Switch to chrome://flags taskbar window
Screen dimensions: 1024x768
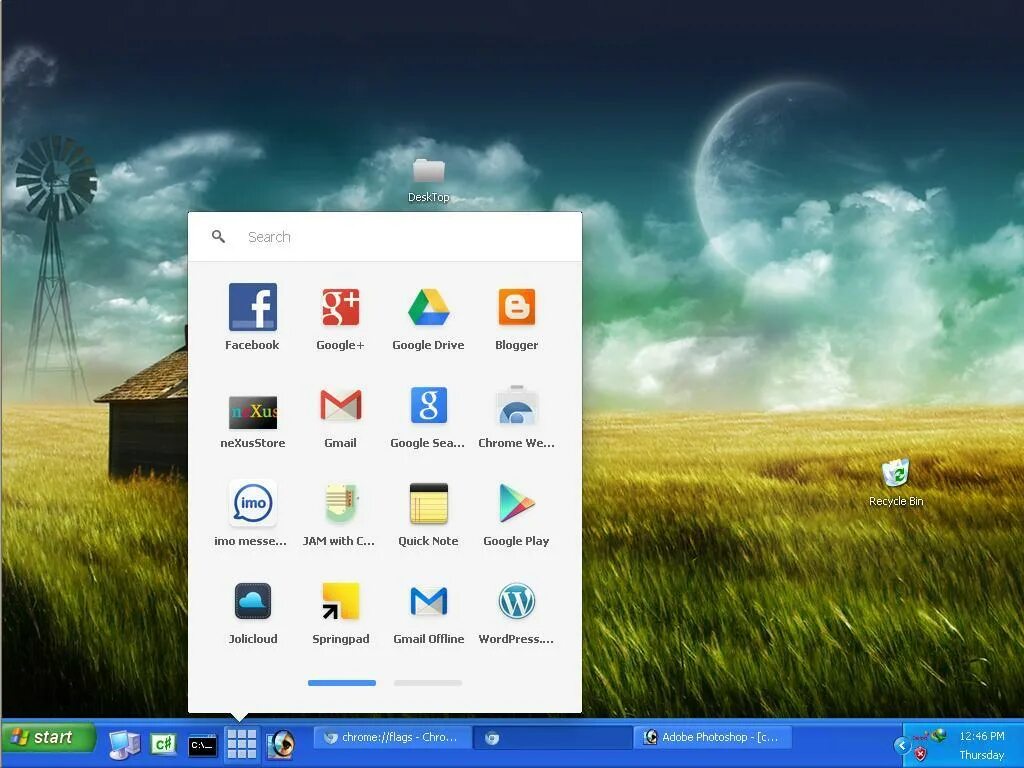[x=391, y=737]
